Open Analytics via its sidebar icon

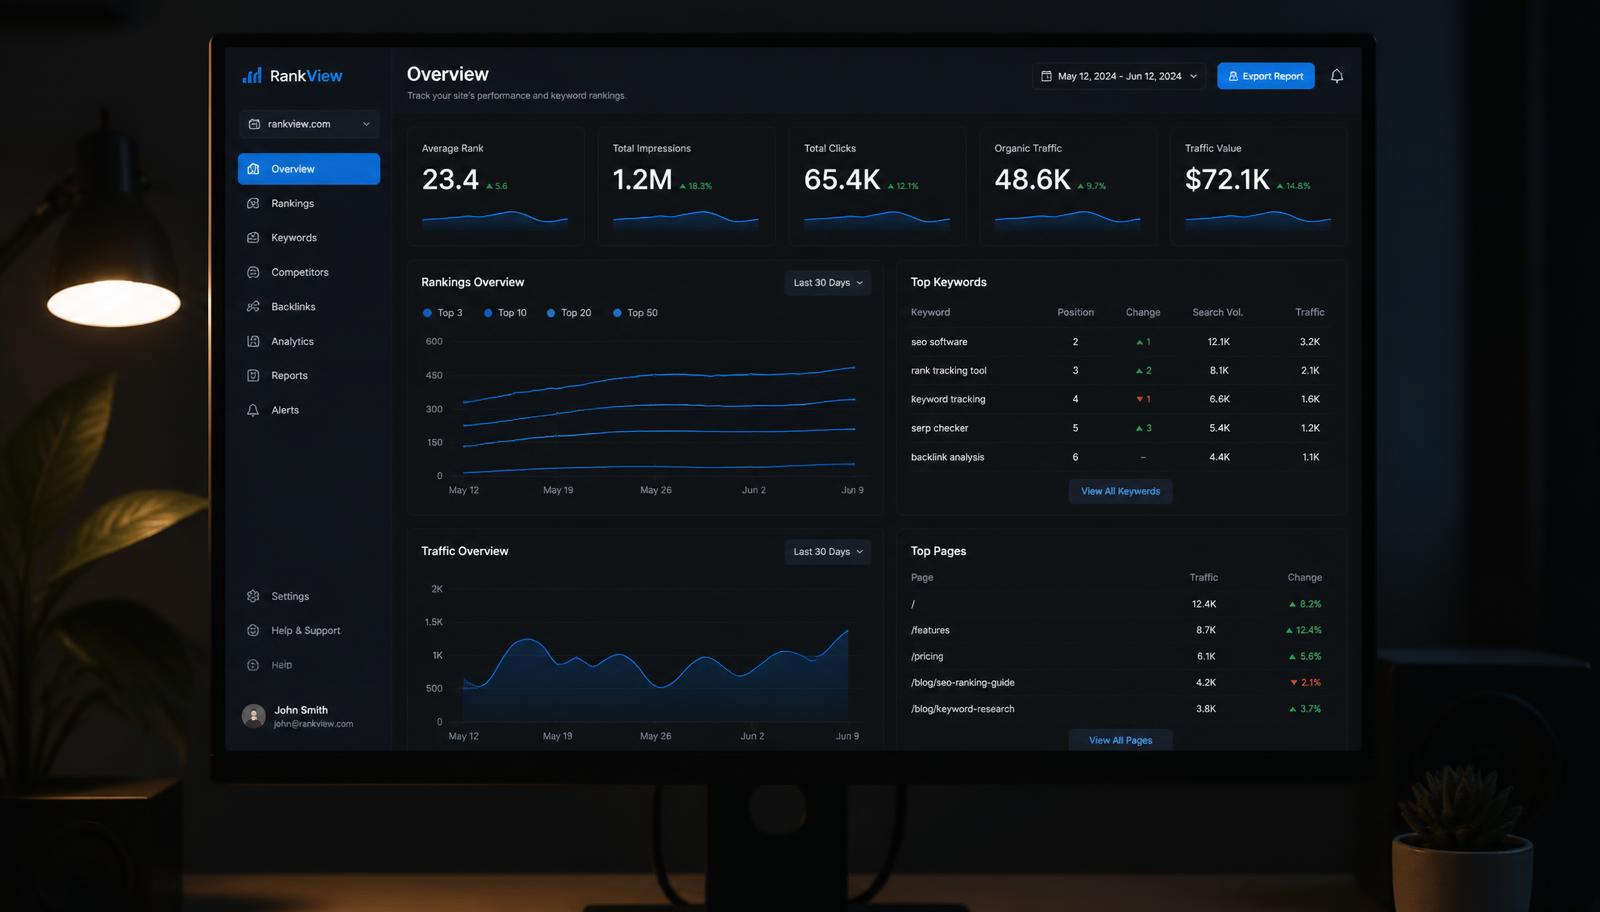click(253, 341)
